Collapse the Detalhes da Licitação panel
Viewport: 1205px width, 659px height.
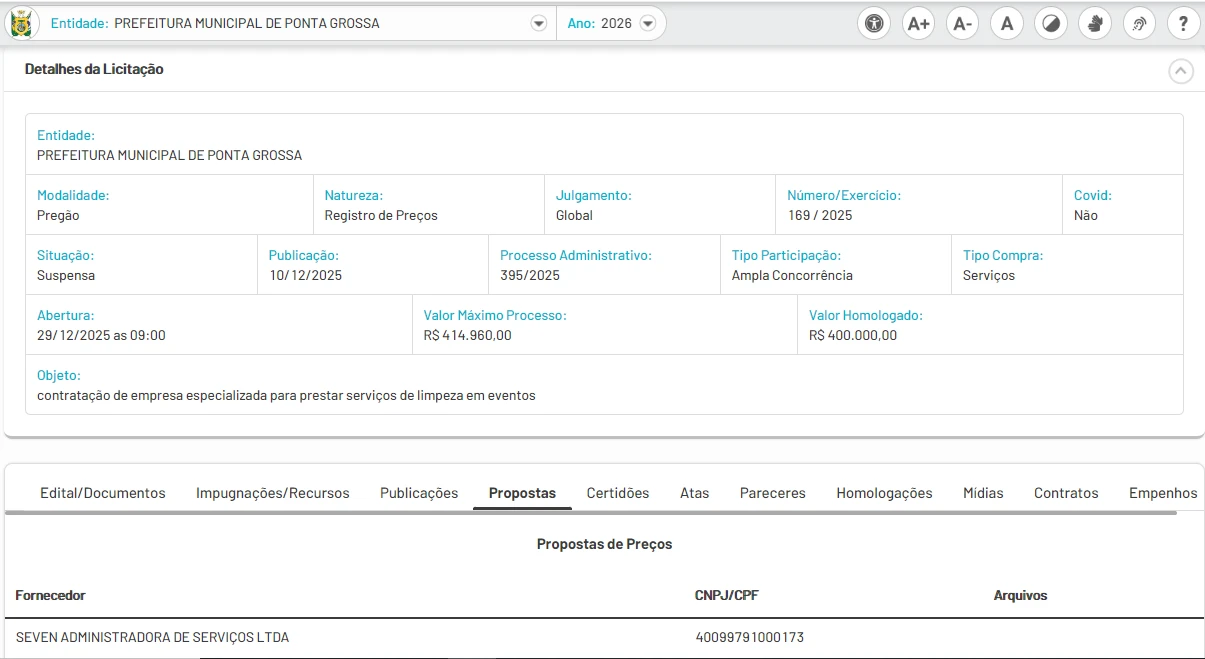(1181, 71)
